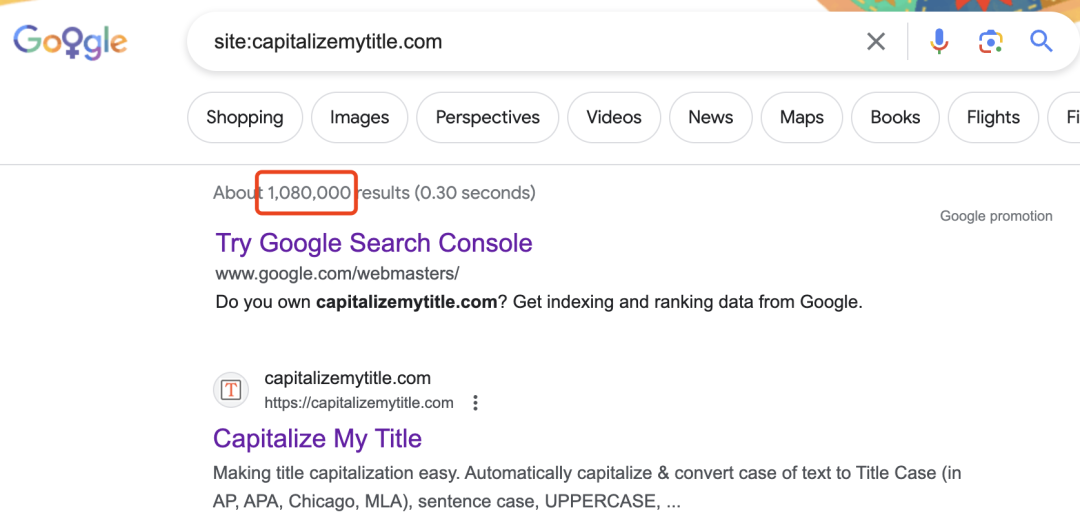Open Maps filter chip

point(802,118)
